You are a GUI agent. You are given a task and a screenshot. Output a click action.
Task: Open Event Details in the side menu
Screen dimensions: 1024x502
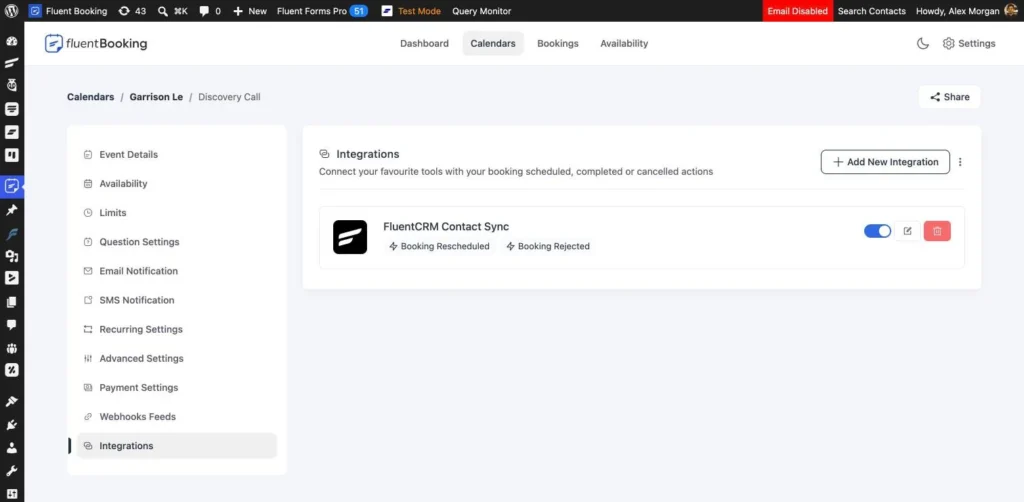177,155
